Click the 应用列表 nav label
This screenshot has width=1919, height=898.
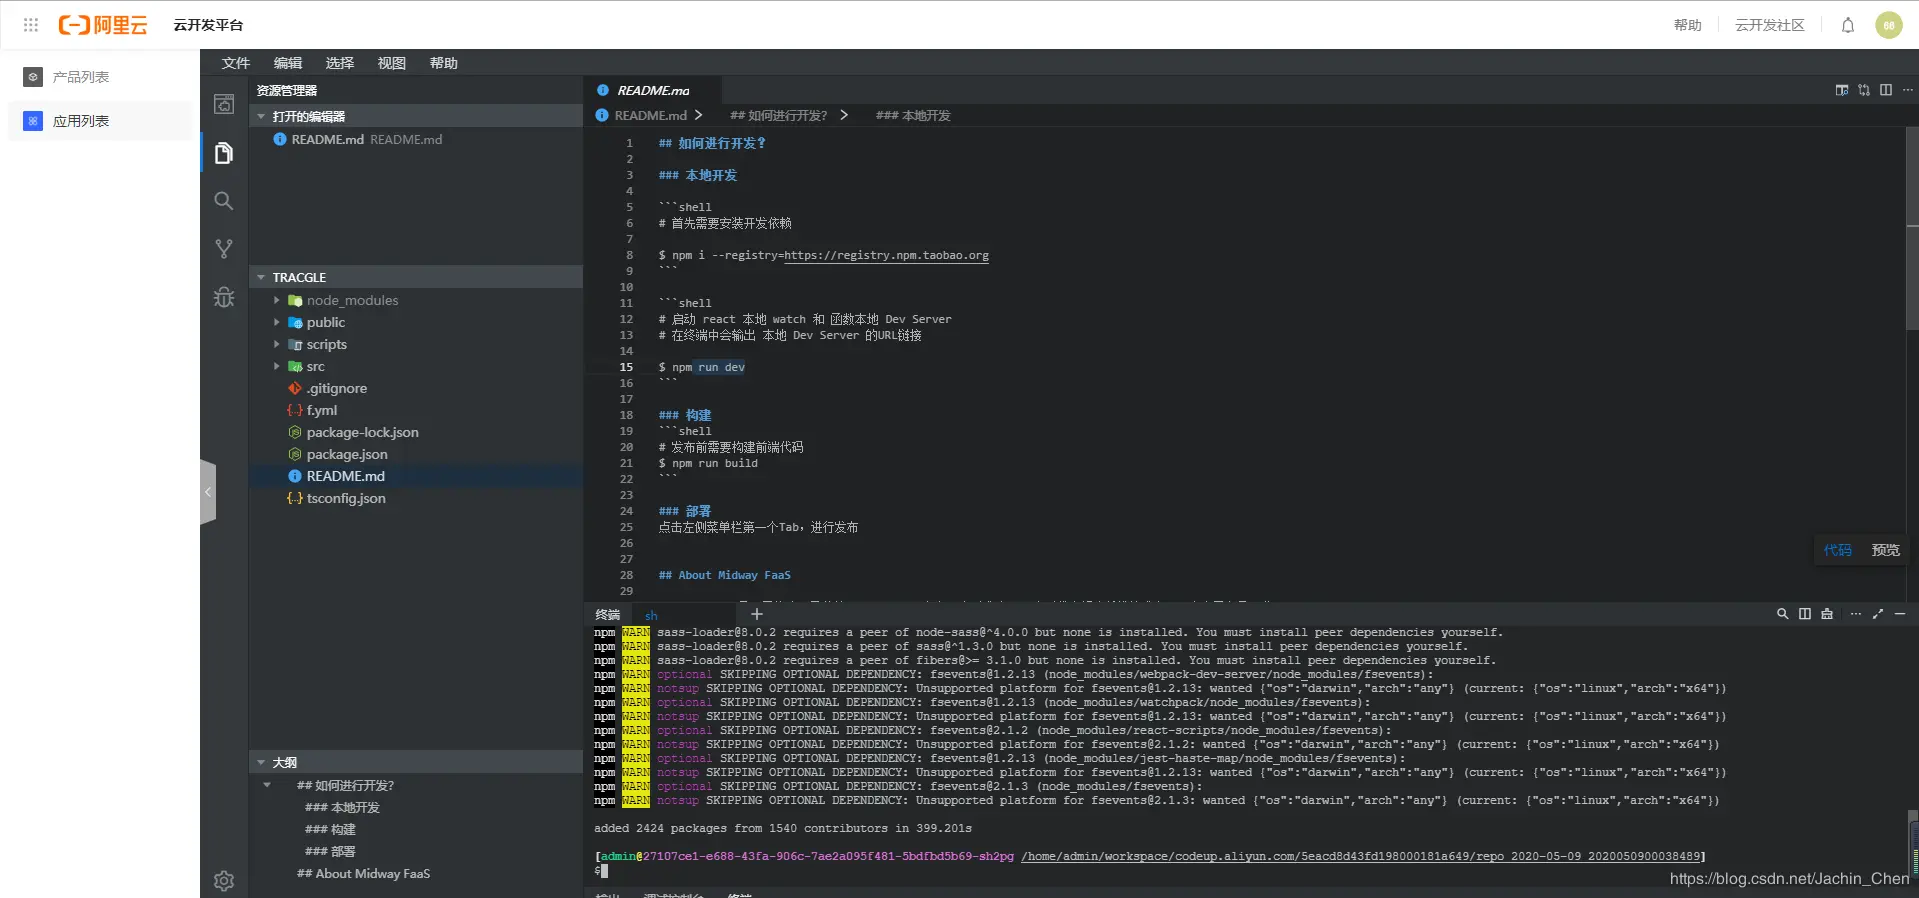[x=81, y=121]
